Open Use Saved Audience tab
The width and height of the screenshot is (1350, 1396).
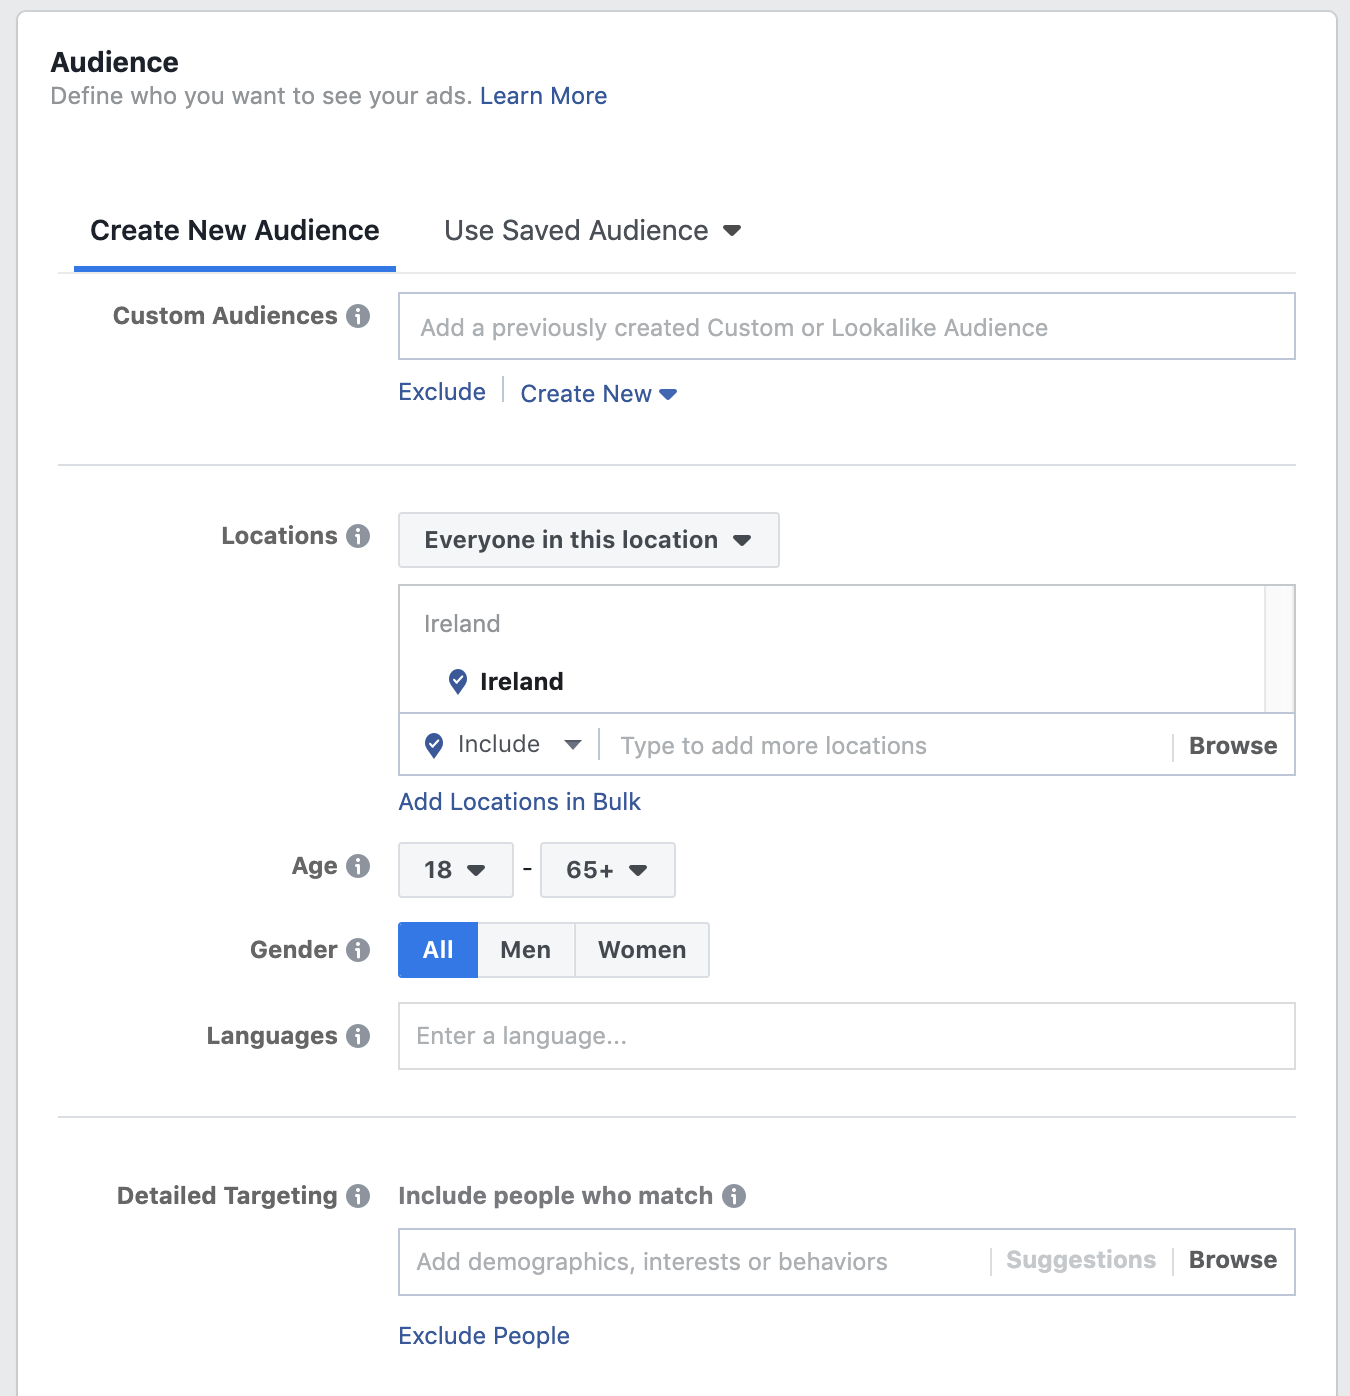[592, 231]
